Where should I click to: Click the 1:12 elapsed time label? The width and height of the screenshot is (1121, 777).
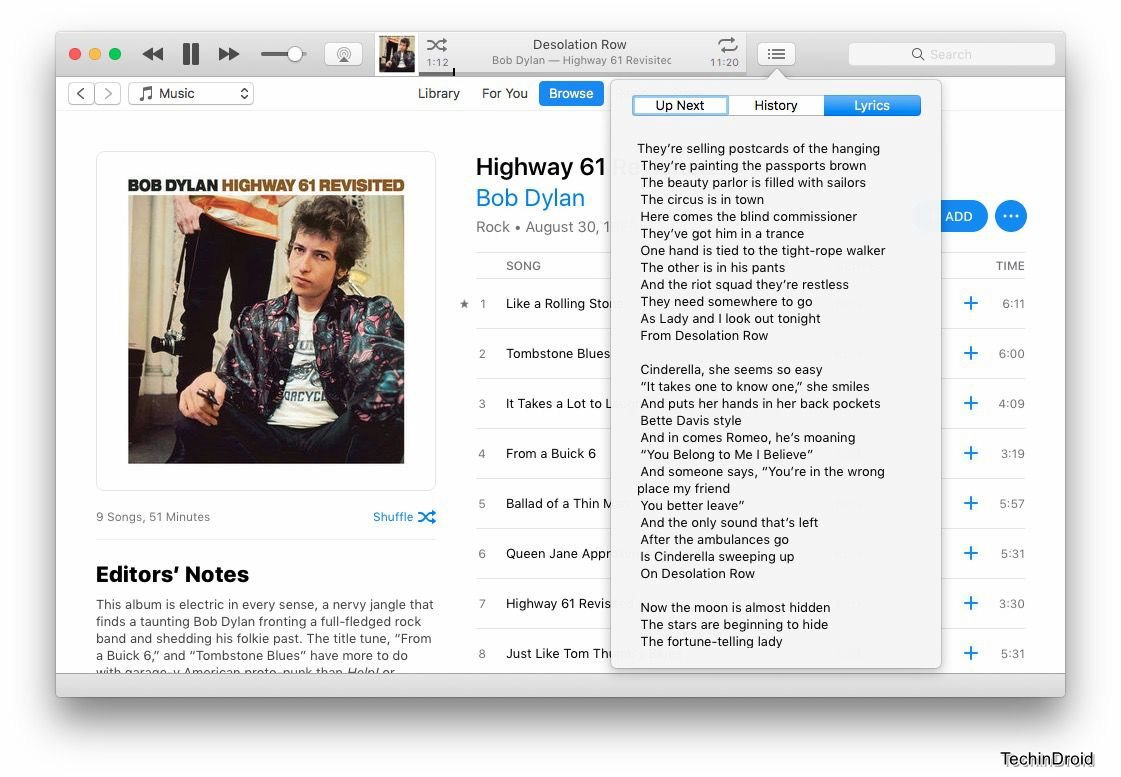(438, 63)
